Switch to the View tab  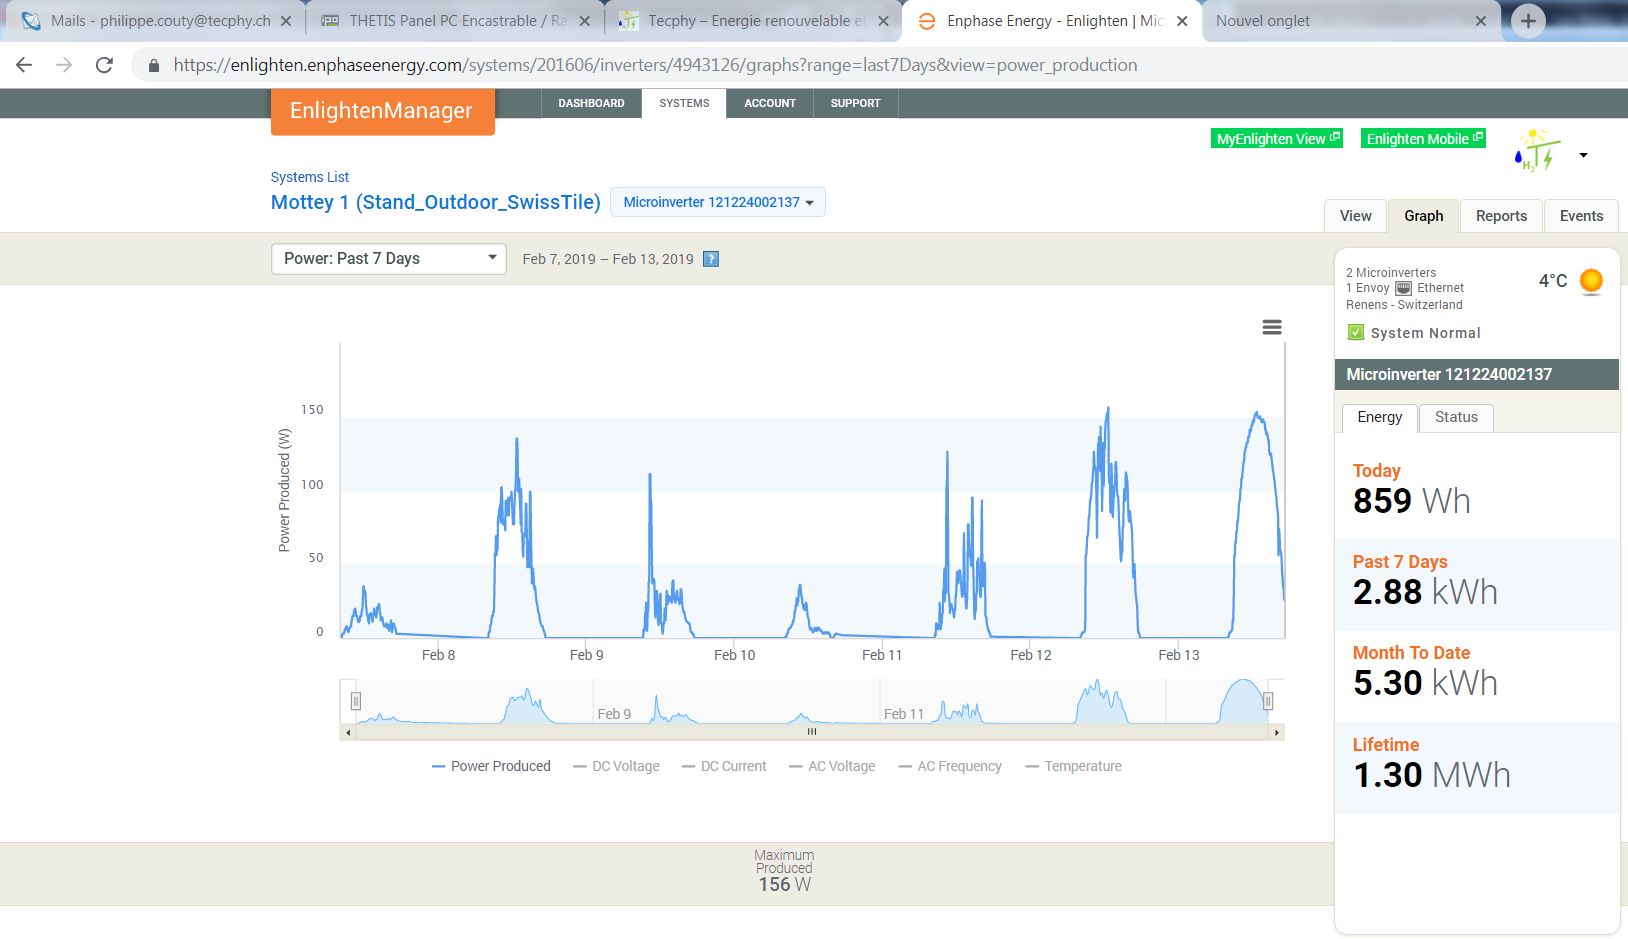coord(1356,216)
